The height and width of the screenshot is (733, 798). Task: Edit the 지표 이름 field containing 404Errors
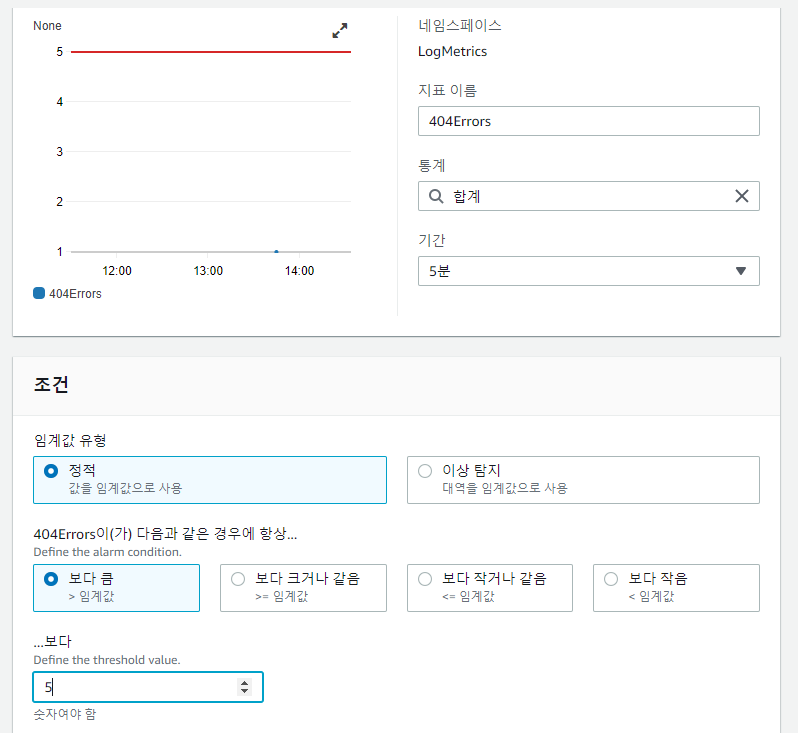(x=589, y=121)
